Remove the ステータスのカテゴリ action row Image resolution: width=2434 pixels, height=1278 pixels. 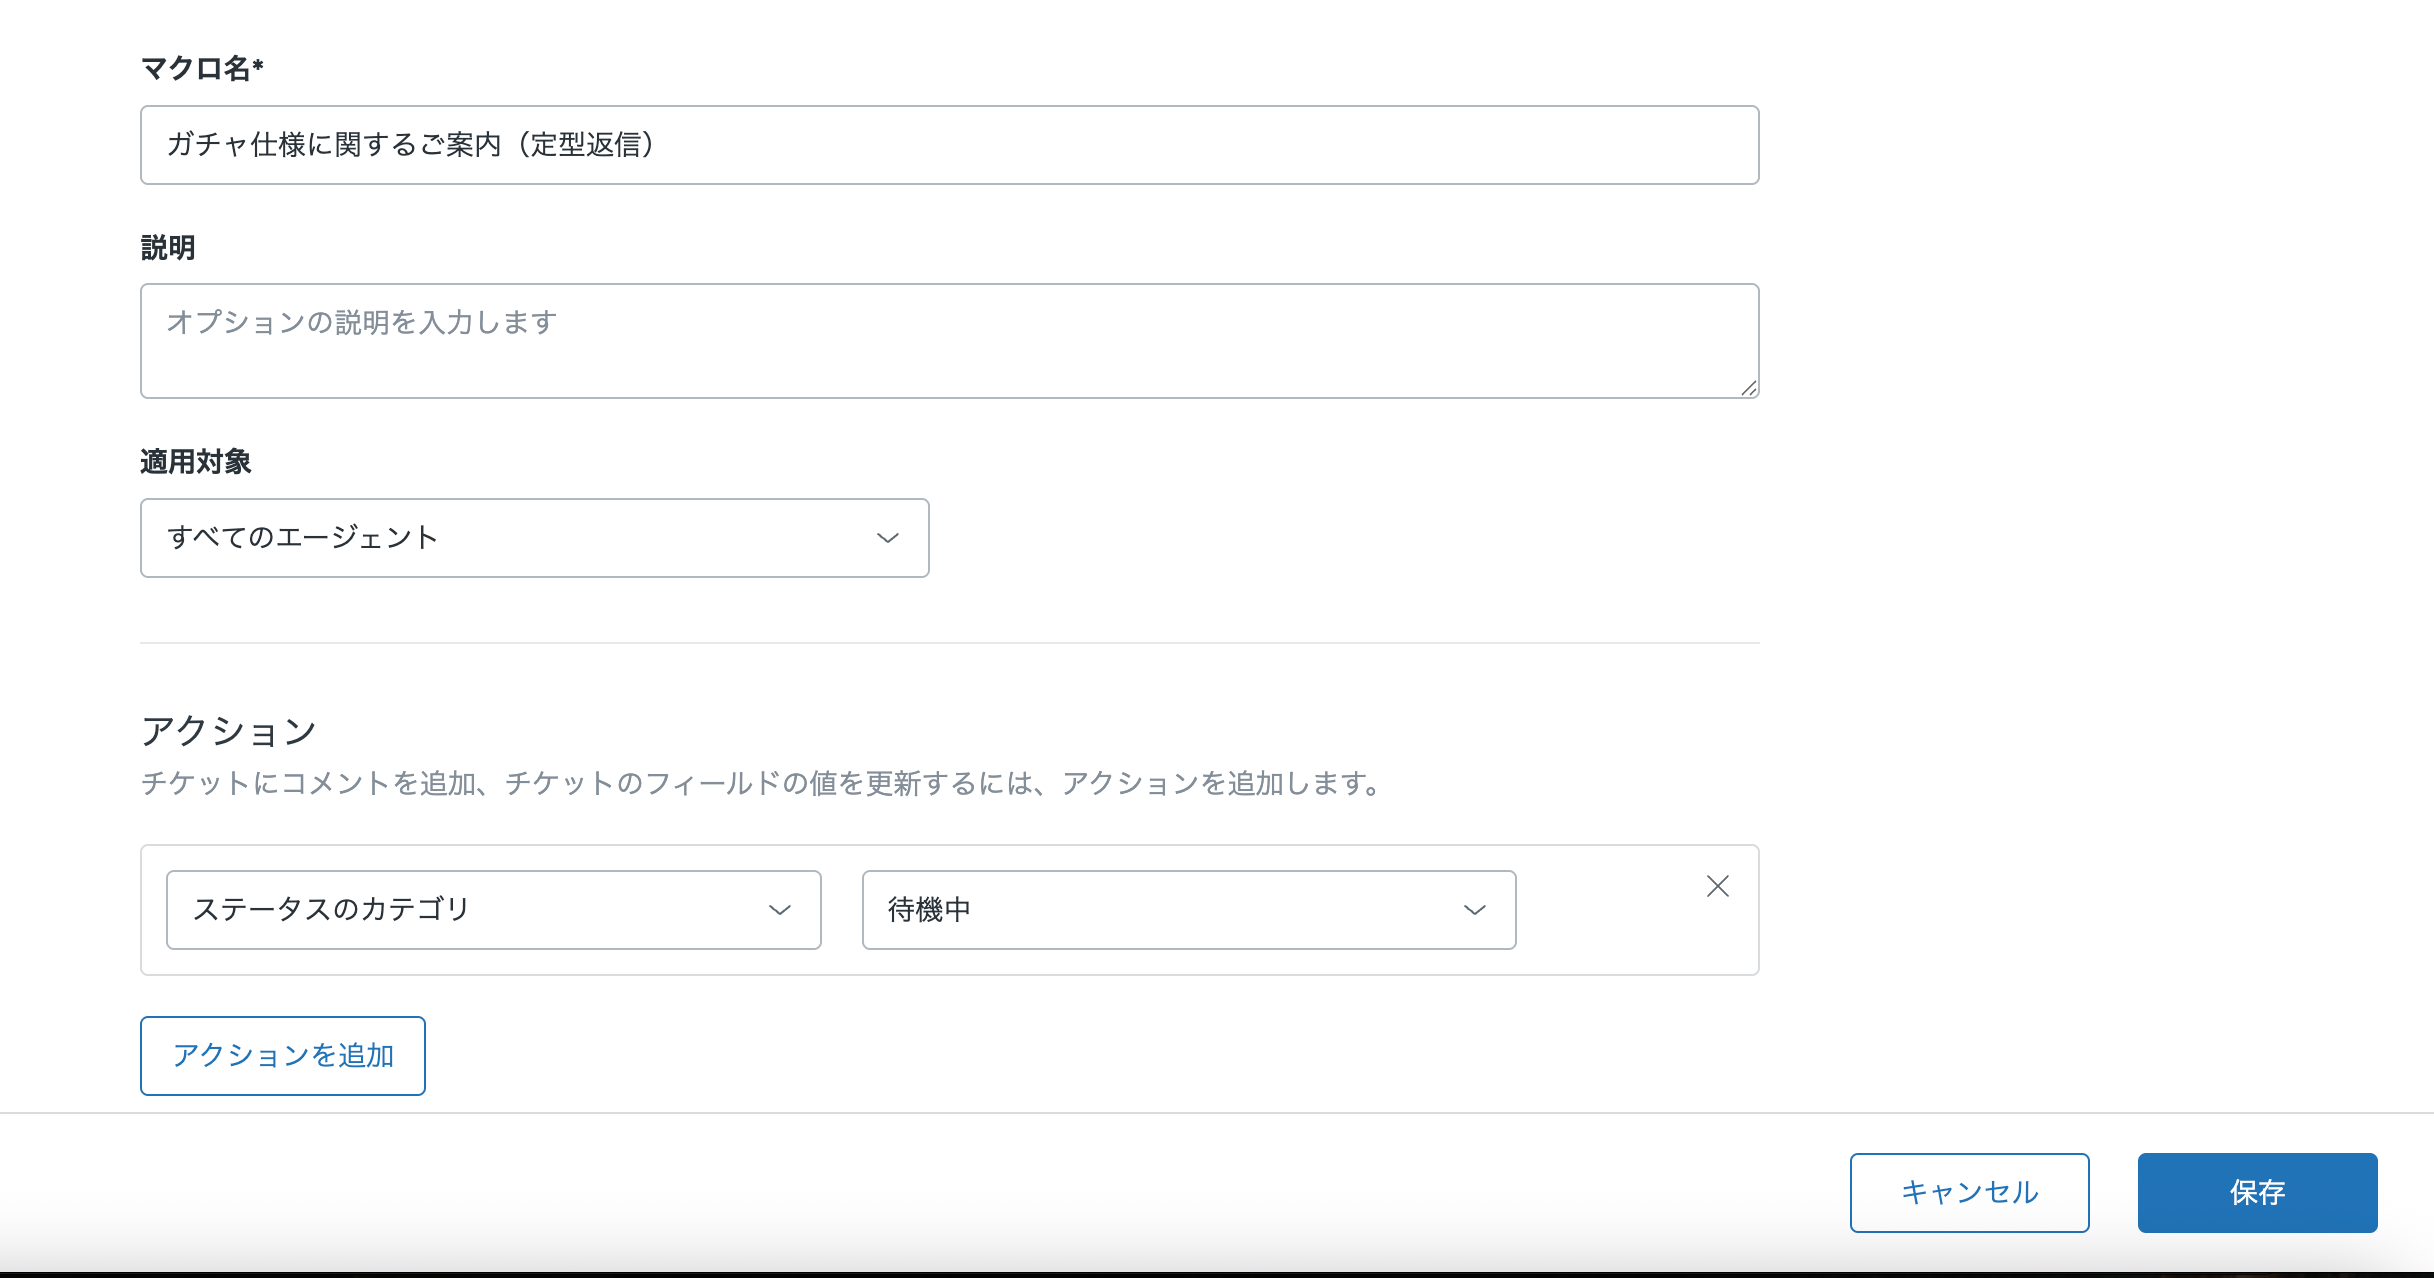1717,886
